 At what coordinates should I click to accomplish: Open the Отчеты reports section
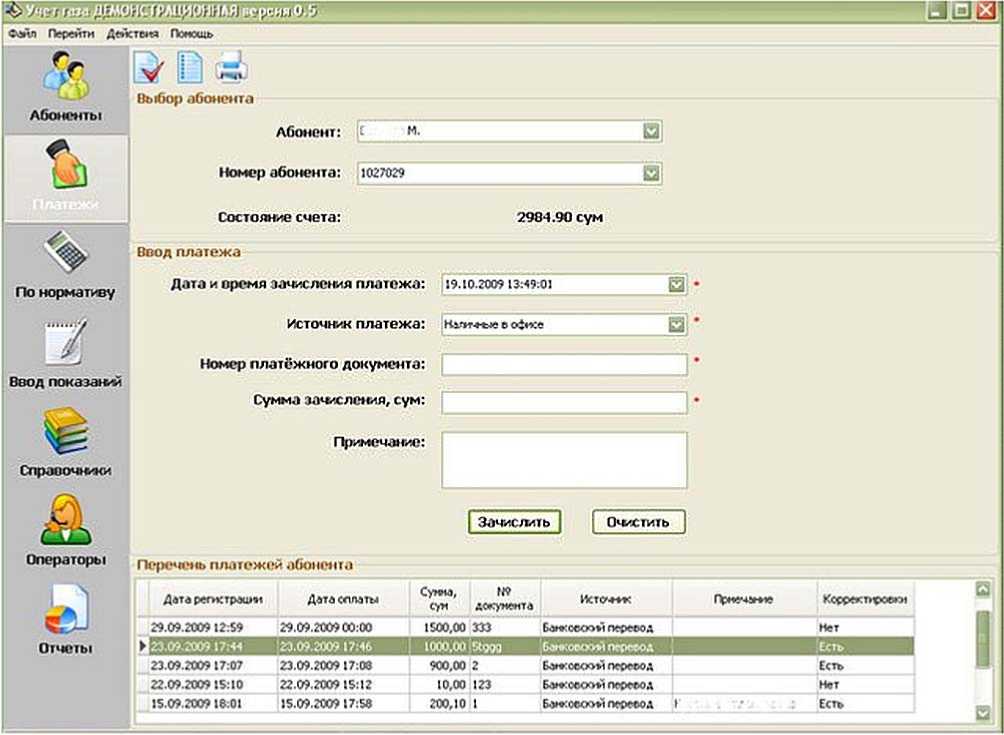coord(65,618)
